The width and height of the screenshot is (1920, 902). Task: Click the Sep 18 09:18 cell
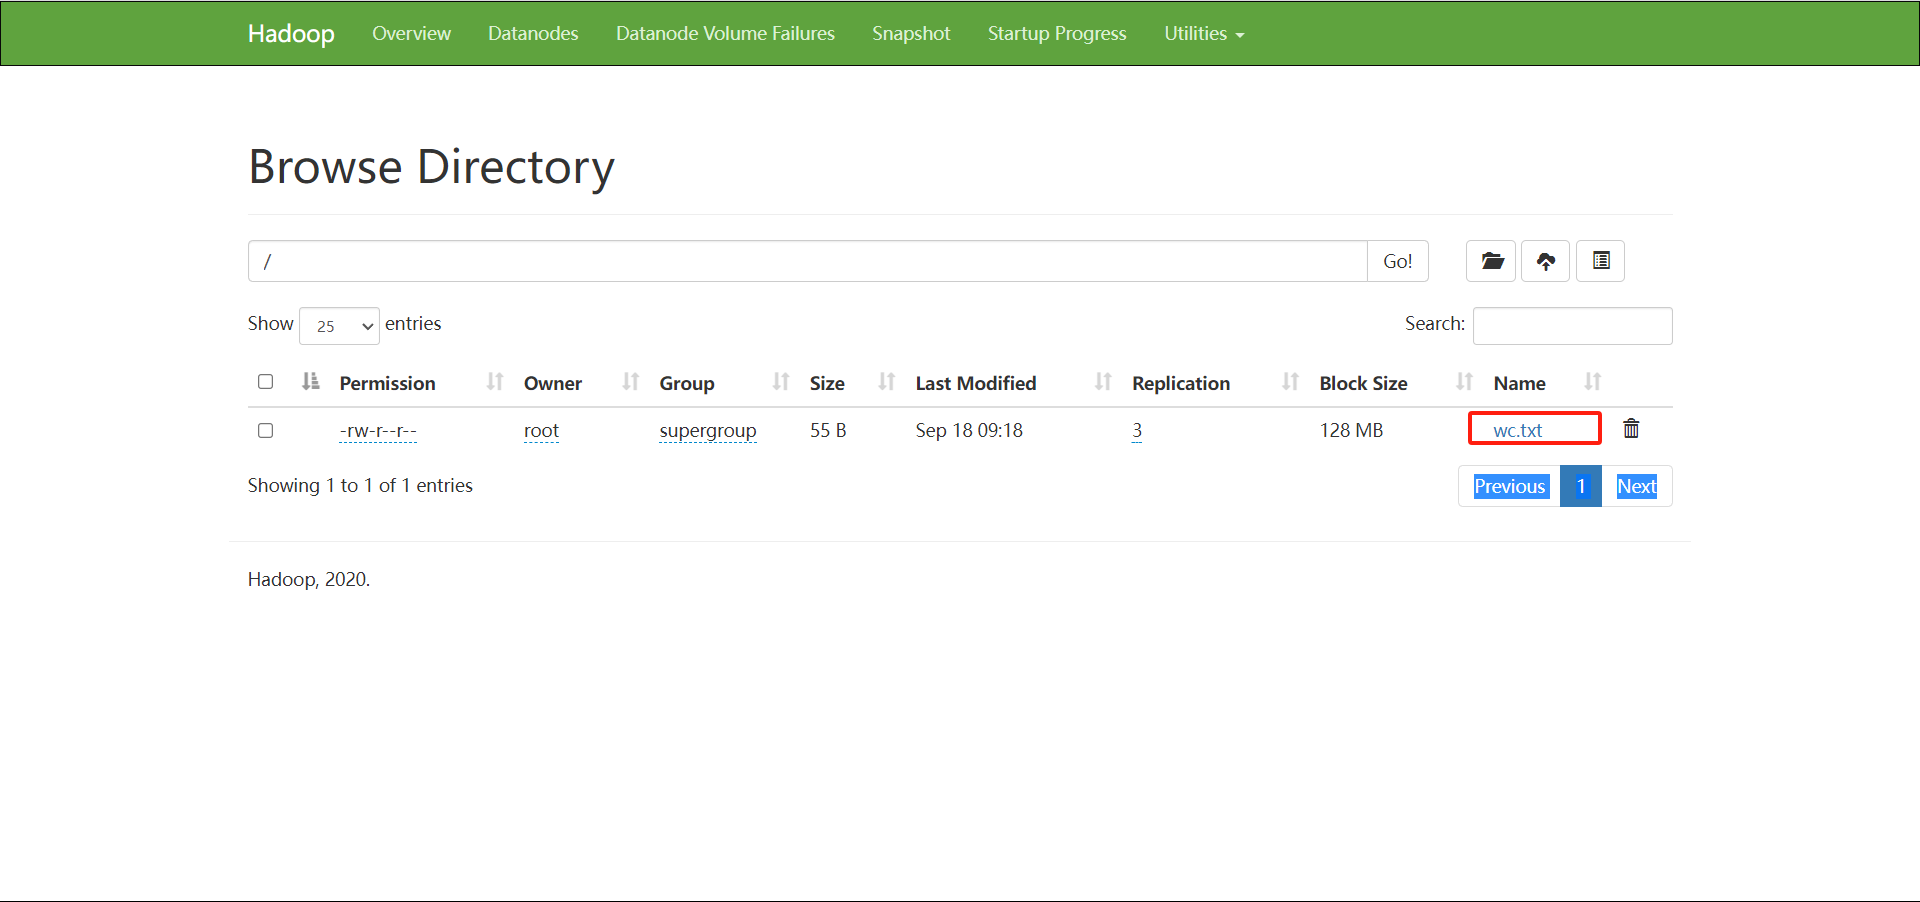[x=969, y=431]
